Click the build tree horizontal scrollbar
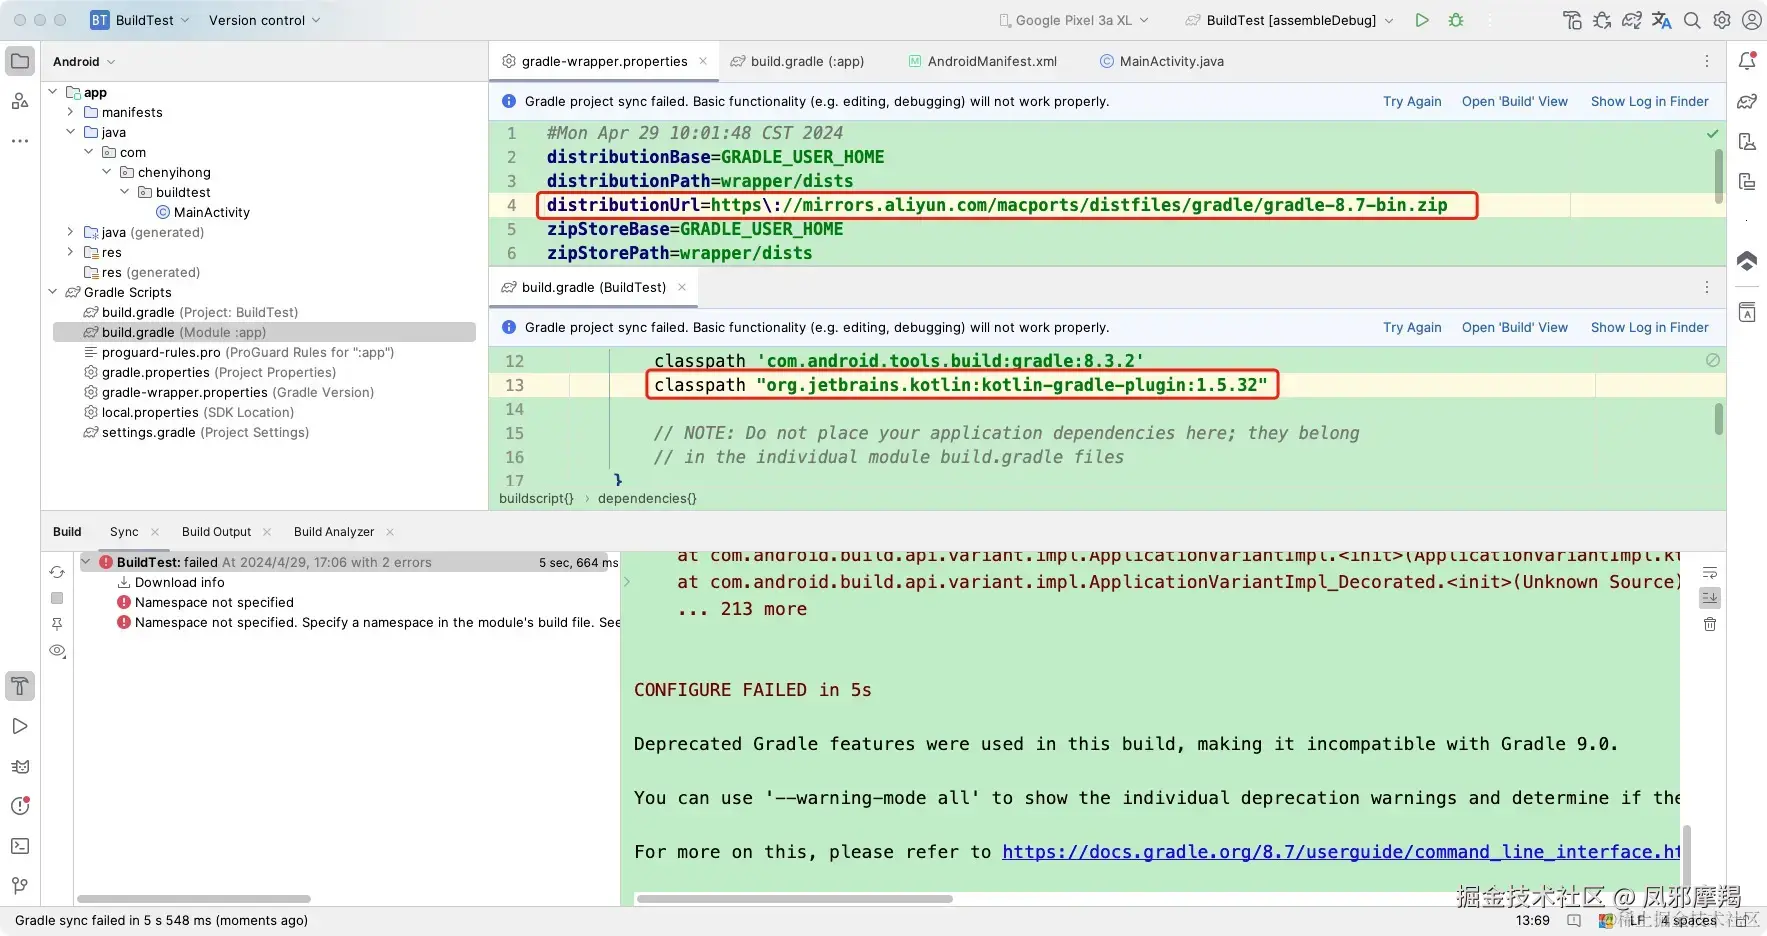The image size is (1767, 936). coord(194,899)
